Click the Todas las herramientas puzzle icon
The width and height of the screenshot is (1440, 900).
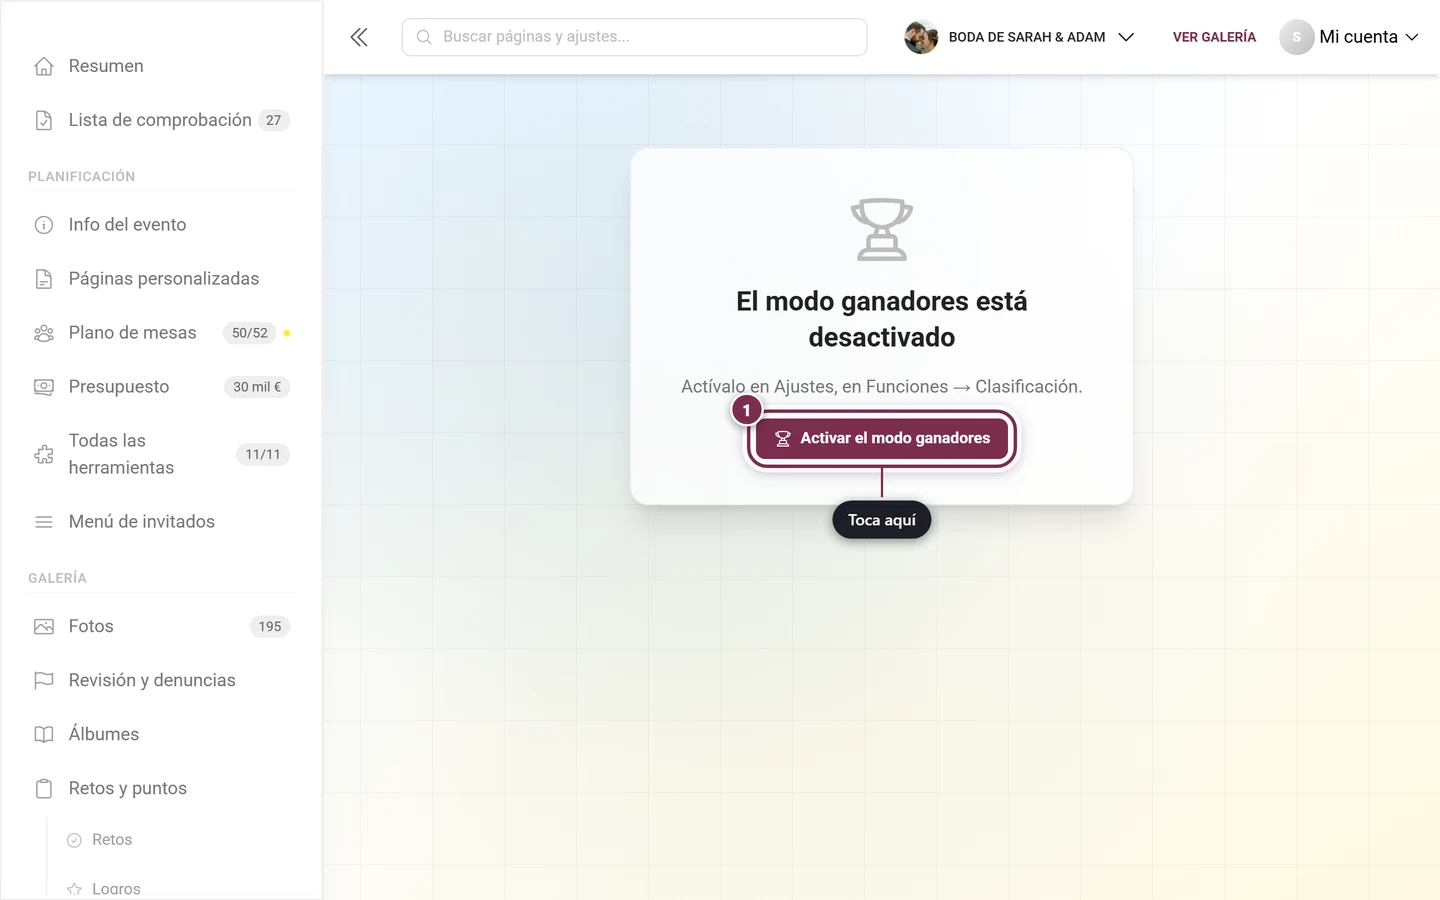tap(44, 454)
